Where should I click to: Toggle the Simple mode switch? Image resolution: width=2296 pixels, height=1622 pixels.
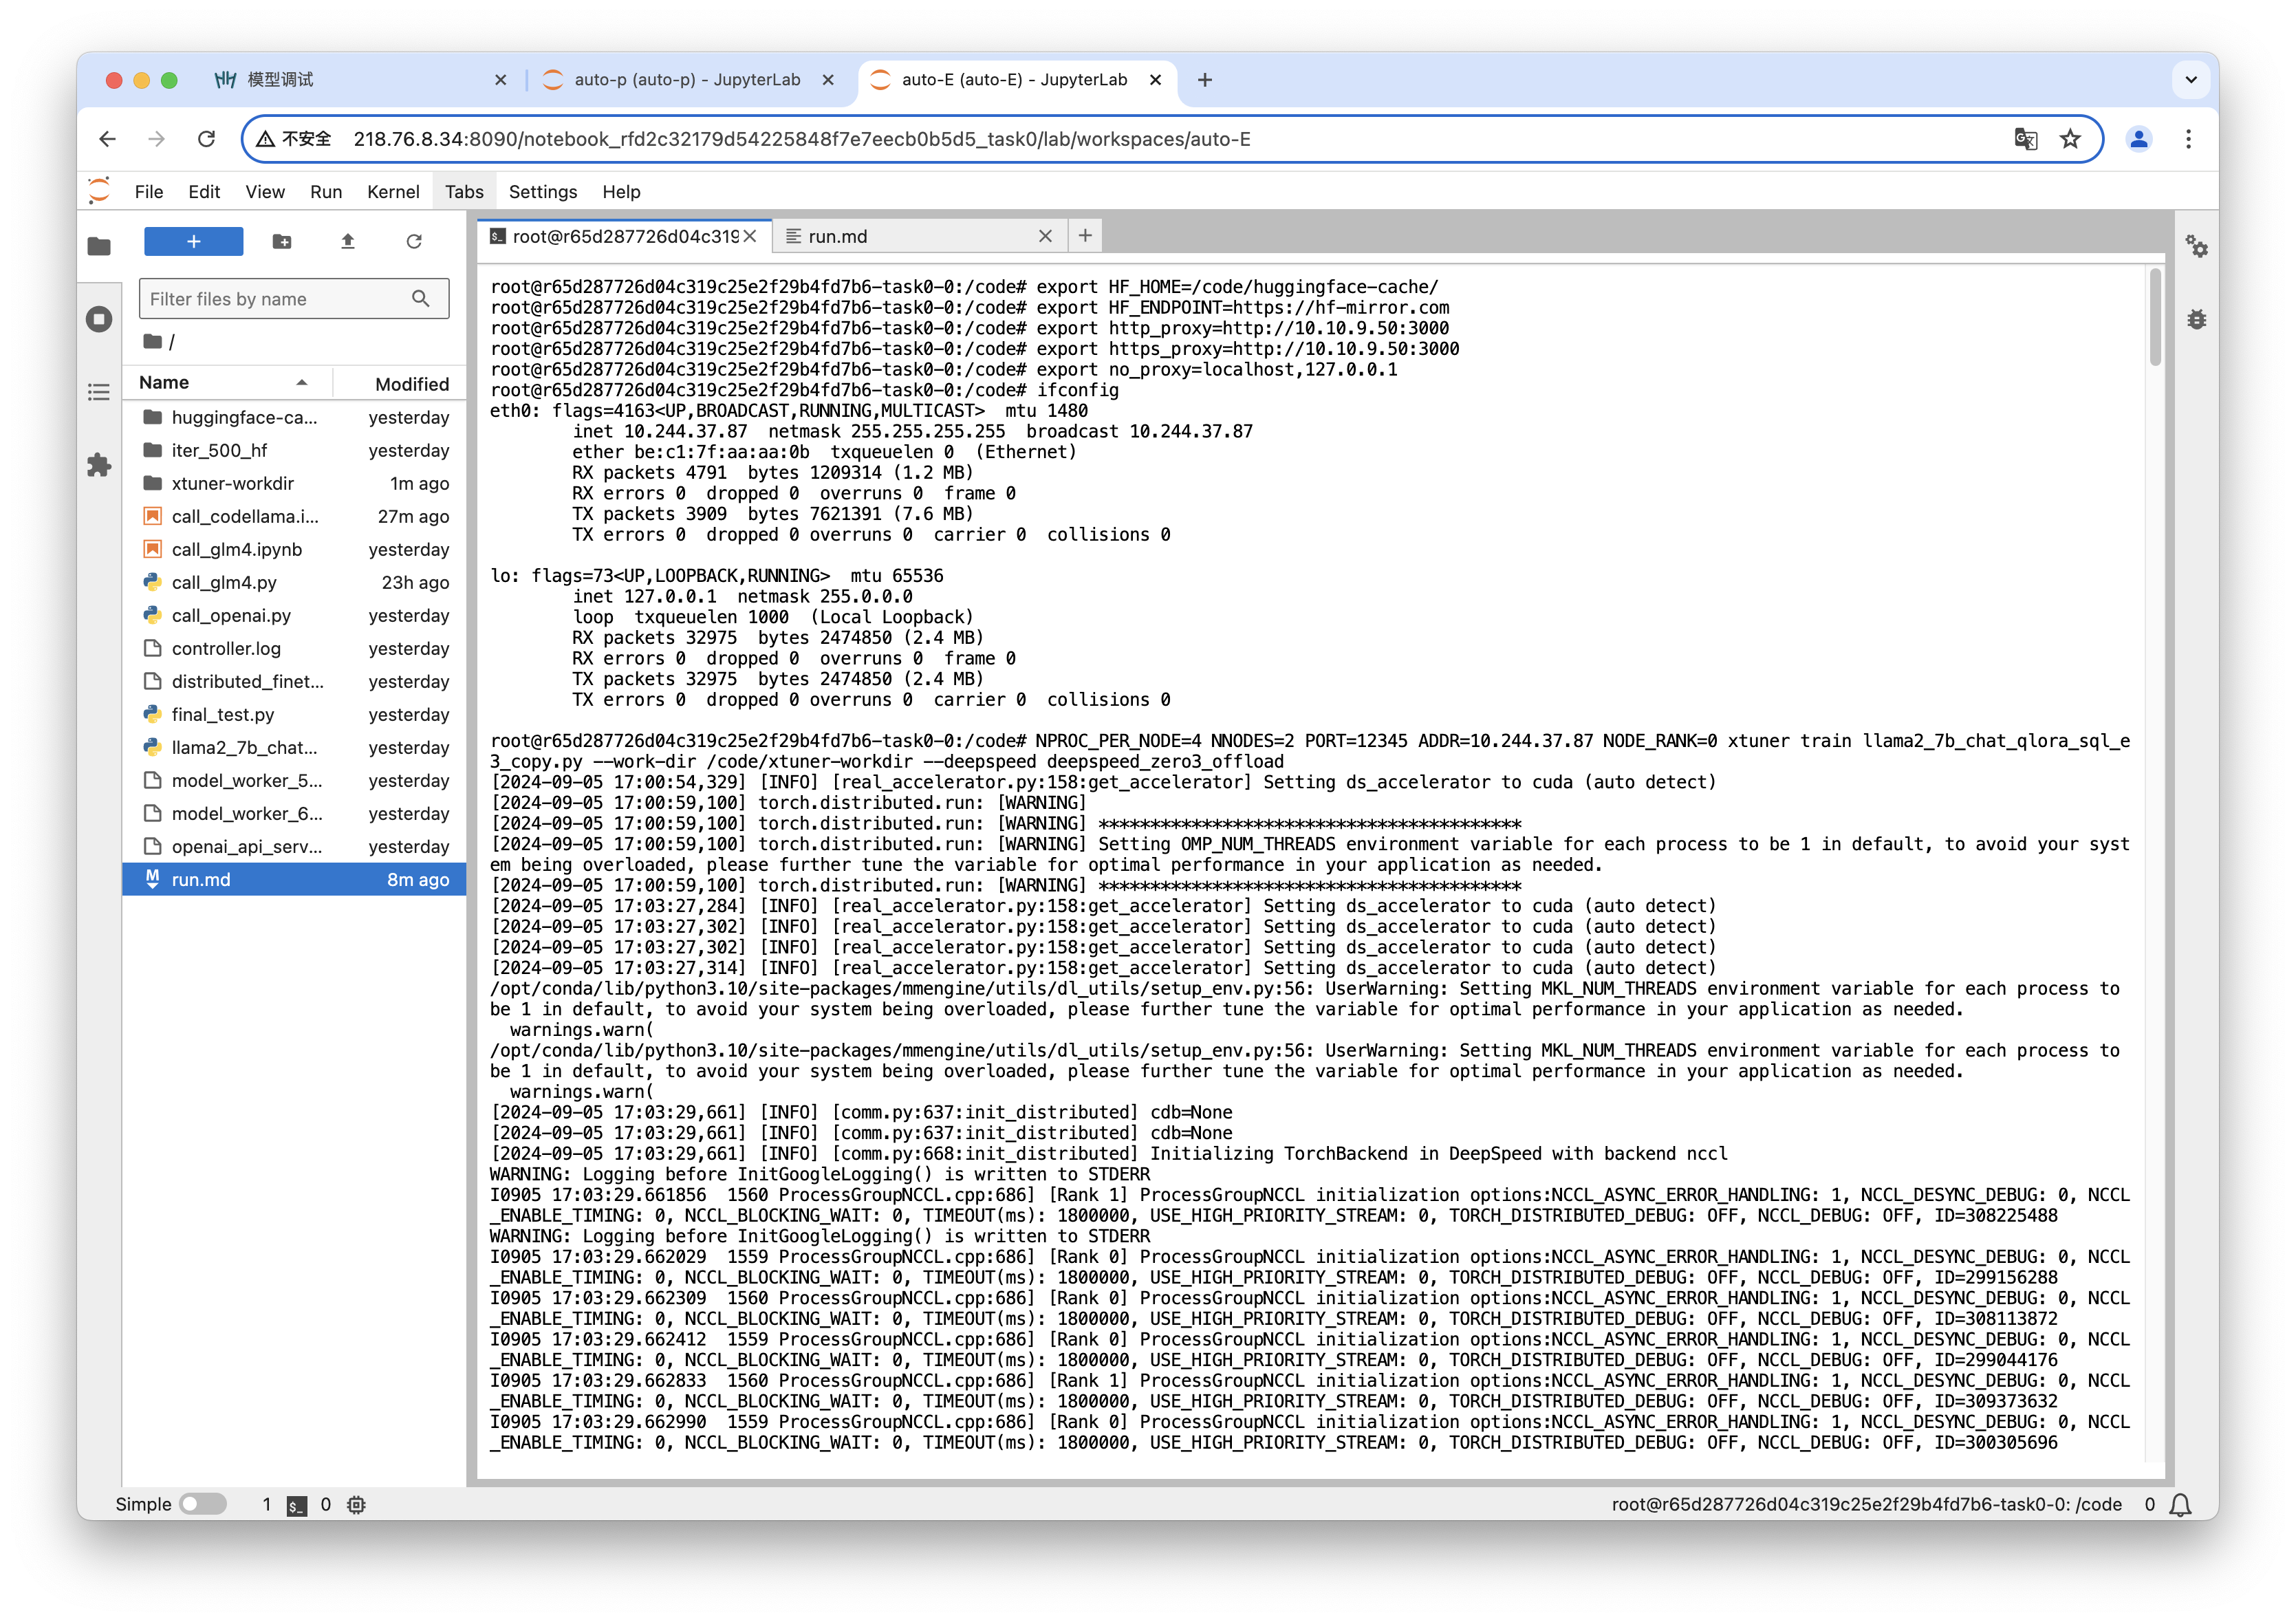(x=203, y=1504)
